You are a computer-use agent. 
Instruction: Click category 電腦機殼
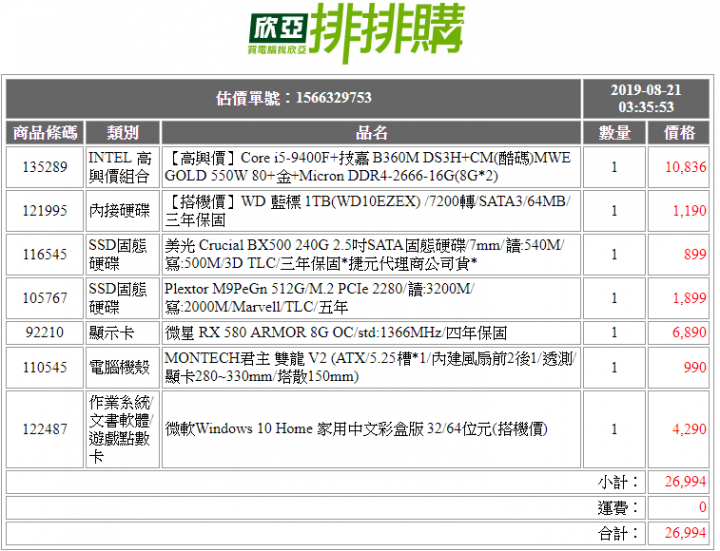click(119, 367)
